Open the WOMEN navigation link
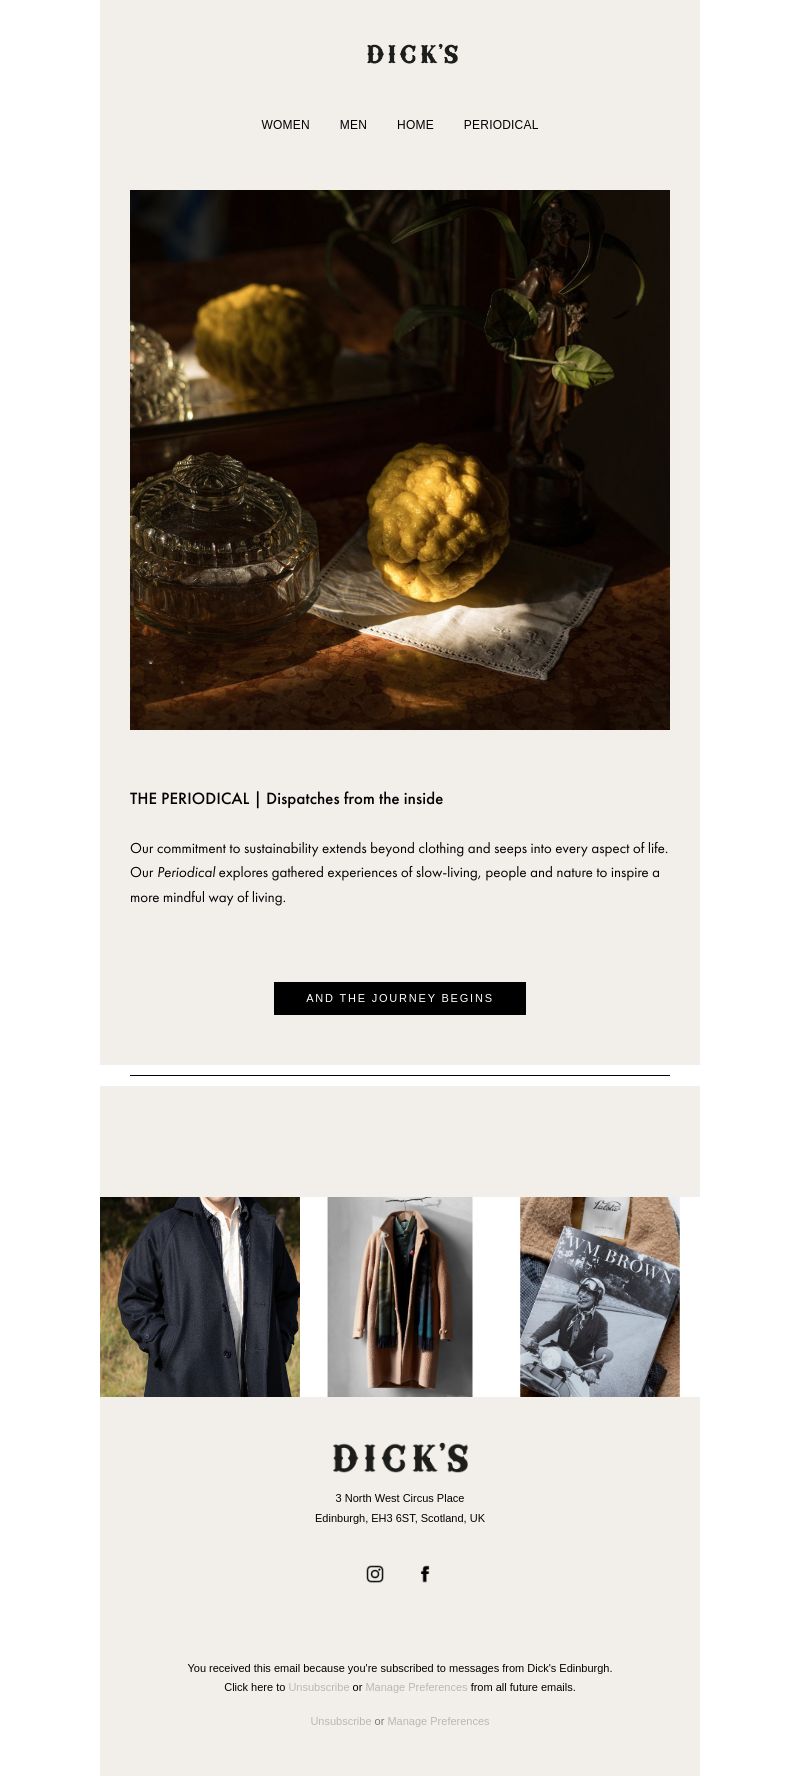This screenshot has width=800, height=1776. coord(286,125)
